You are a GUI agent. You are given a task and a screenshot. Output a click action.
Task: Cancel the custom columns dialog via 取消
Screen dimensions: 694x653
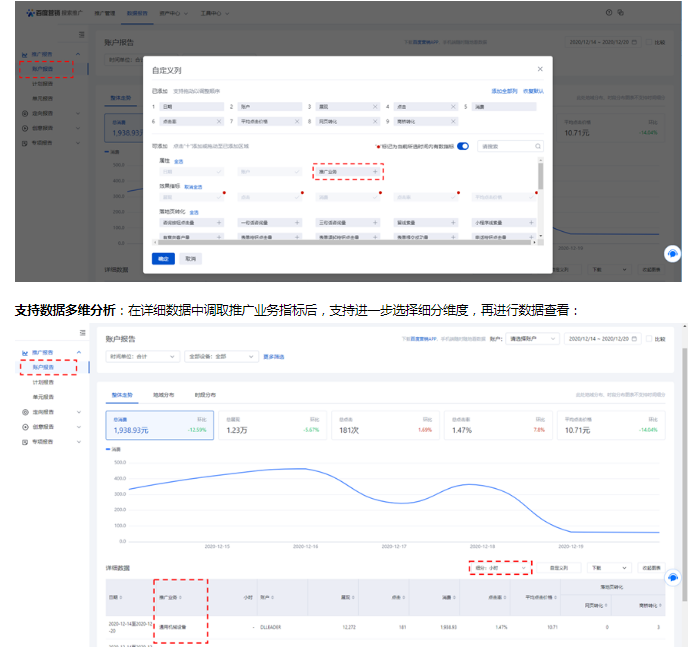191,259
